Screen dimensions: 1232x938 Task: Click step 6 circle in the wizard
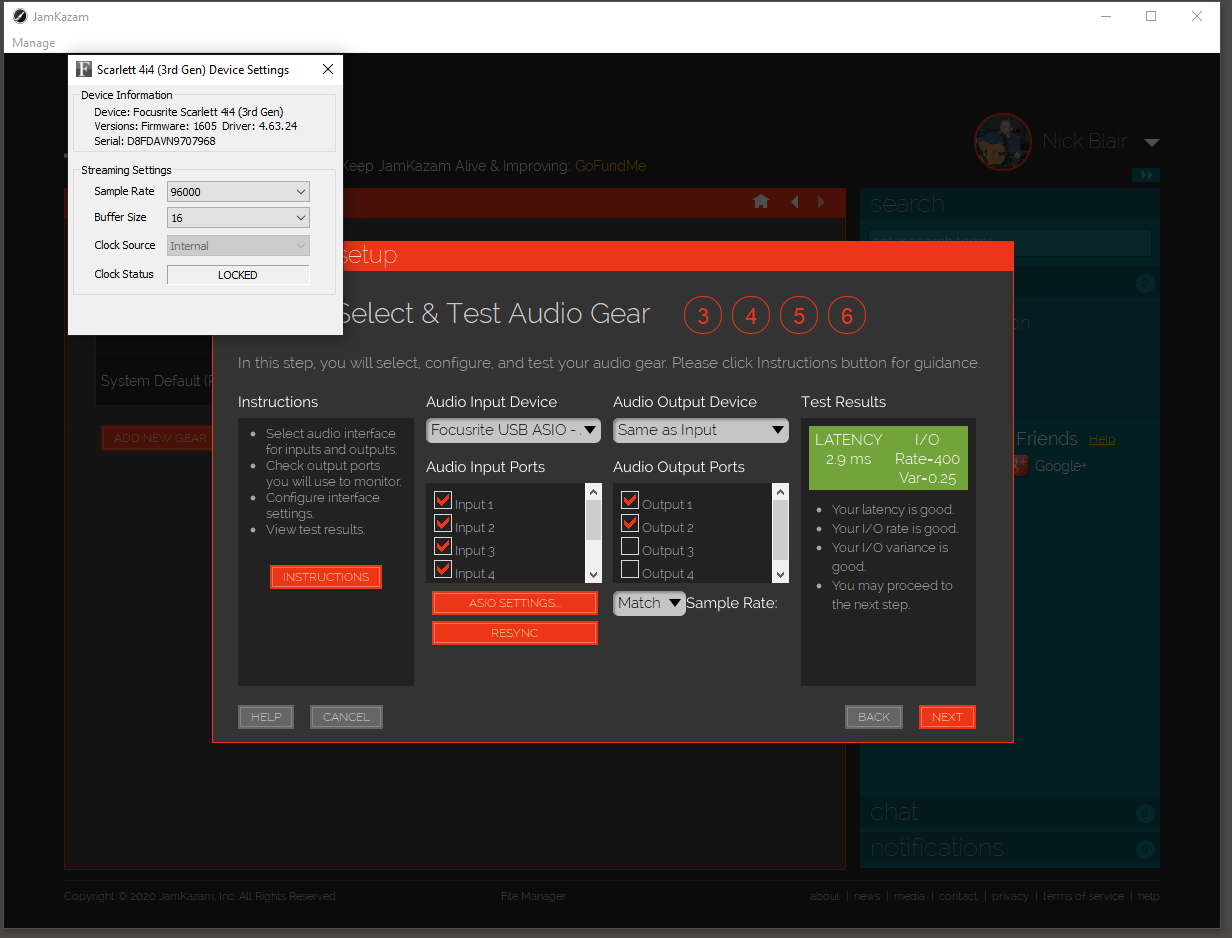847,316
